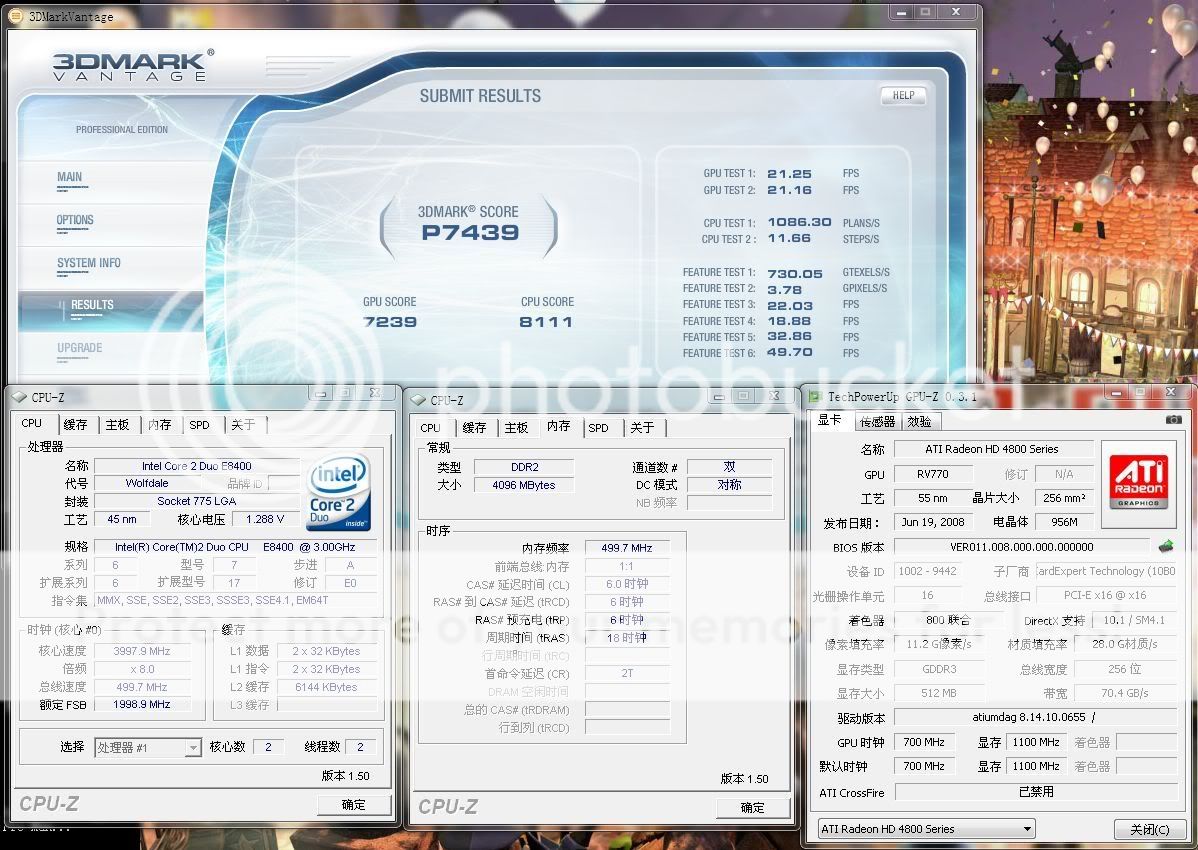Click the GPU-Z title bar icon
The height and width of the screenshot is (850, 1198).
[x=815, y=396]
